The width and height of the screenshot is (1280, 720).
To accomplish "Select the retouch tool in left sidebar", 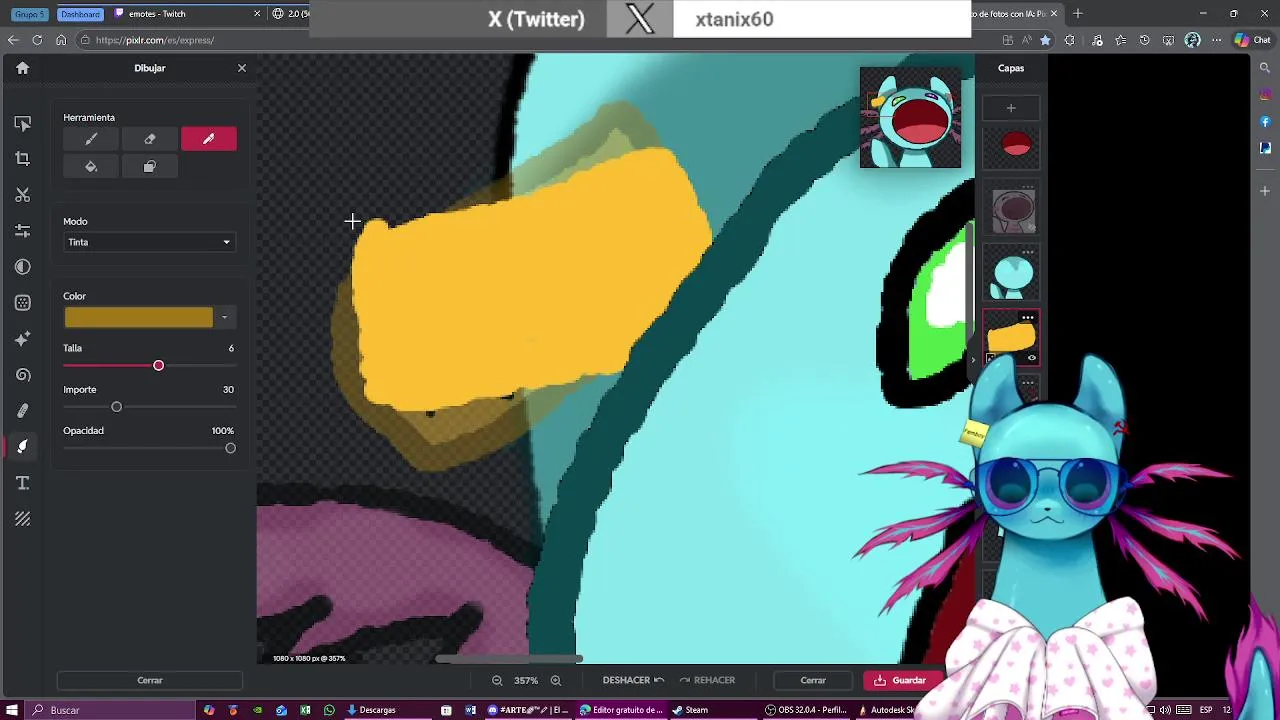I will [22, 411].
